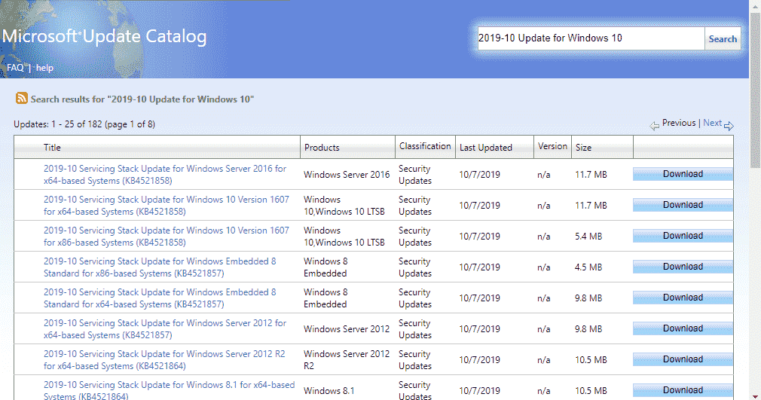Download the Windows Server 2012 R2 update
Image resolution: width=761 pixels, height=400 pixels.
(x=683, y=359)
